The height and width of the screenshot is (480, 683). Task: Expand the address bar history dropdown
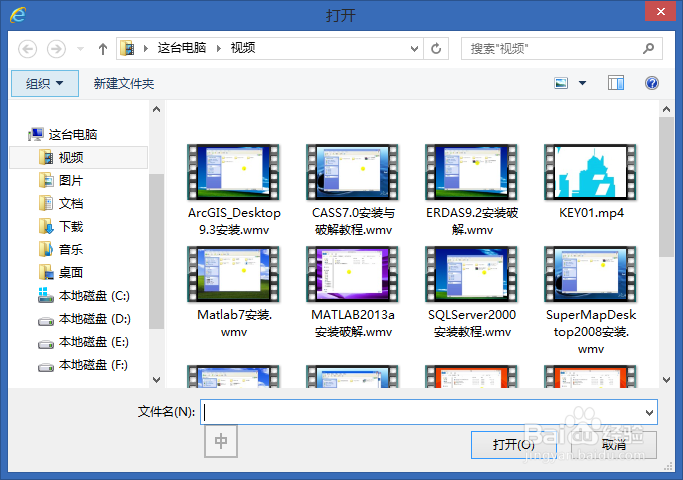414,49
